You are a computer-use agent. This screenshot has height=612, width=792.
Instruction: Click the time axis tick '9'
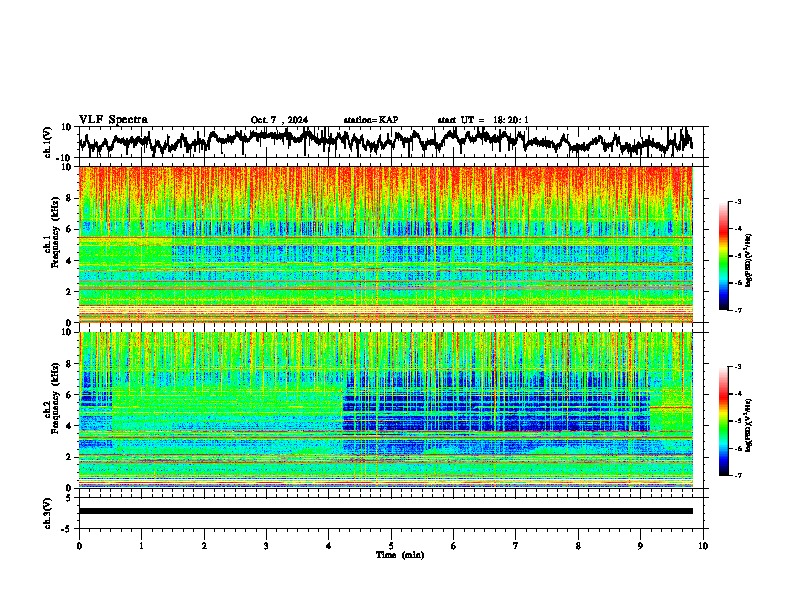click(640, 546)
